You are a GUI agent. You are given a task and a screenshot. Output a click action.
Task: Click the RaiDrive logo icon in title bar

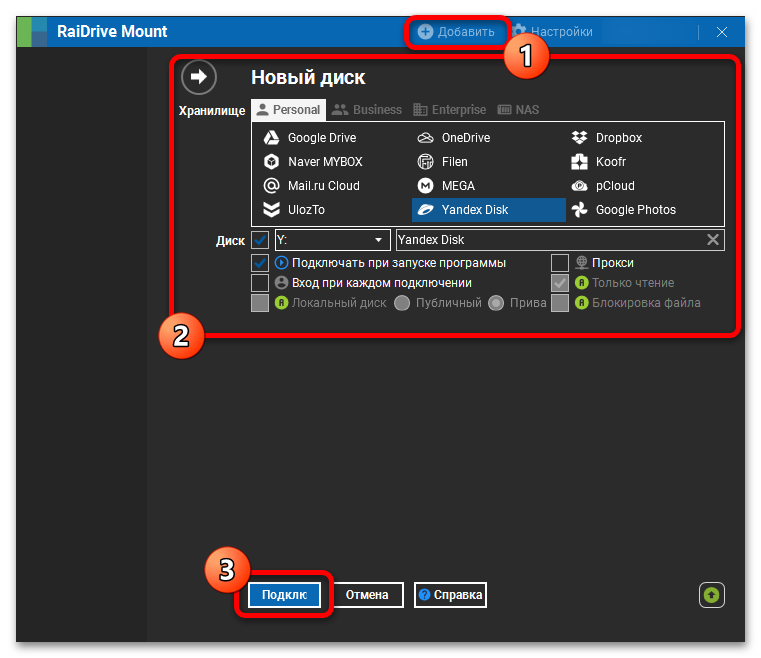point(32,32)
